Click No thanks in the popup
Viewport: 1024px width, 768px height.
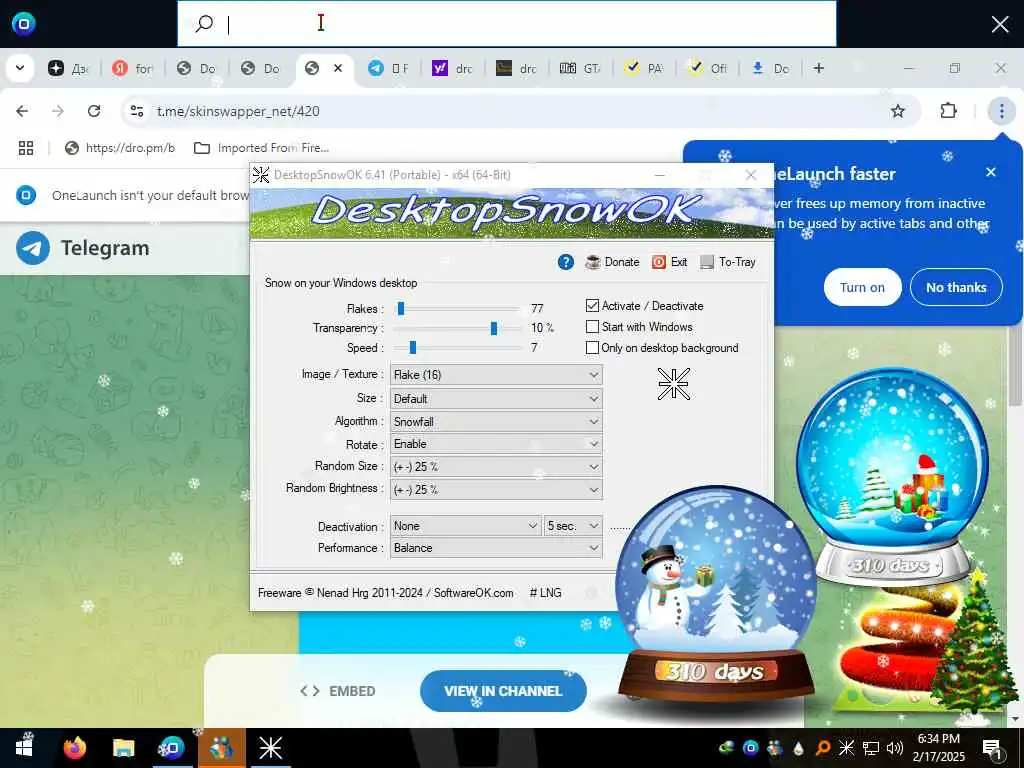[956, 287]
